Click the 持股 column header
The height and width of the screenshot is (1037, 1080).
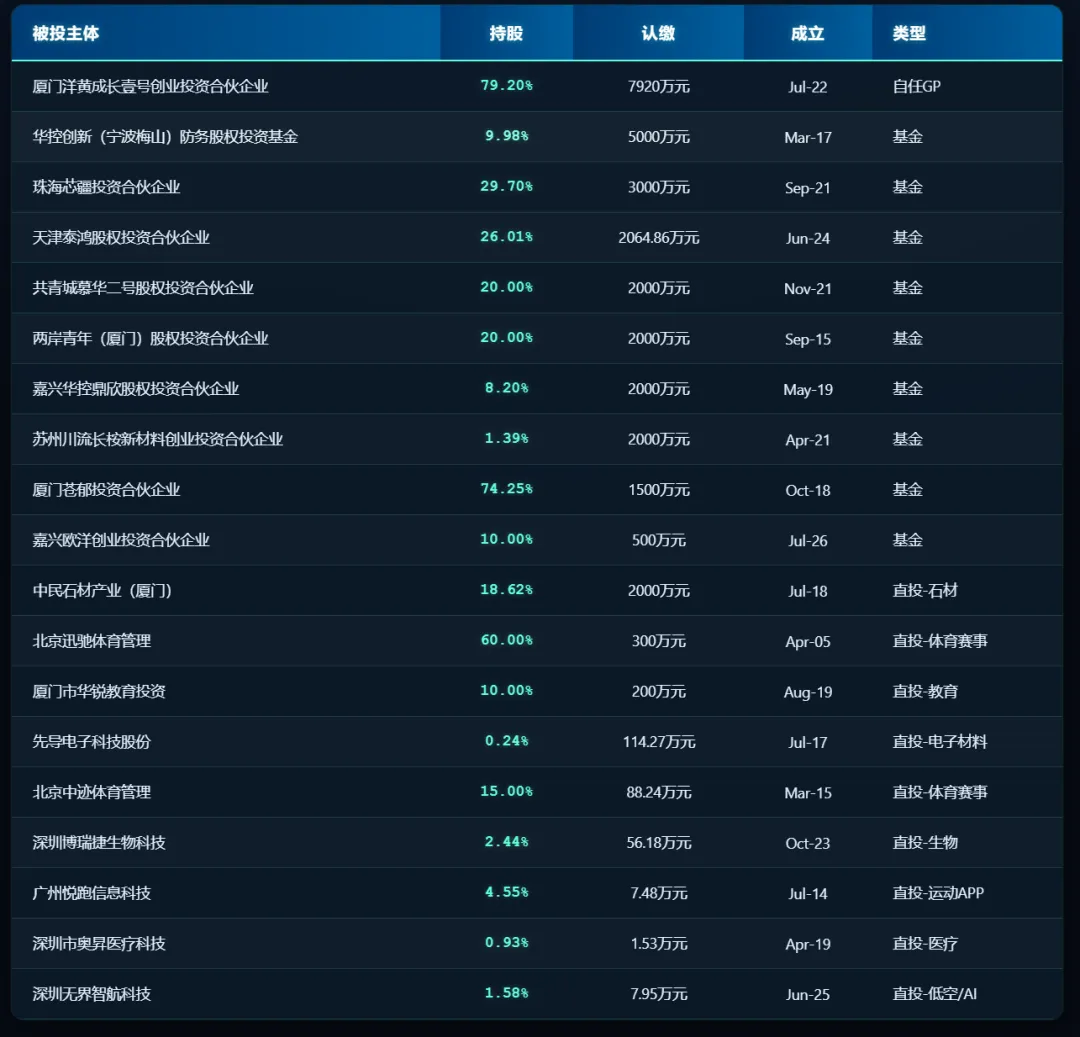click(x=506, y=33)
